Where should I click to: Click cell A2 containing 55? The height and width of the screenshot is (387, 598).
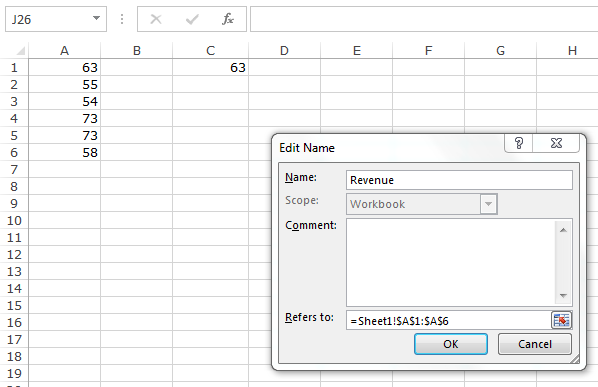pos(64,84)
